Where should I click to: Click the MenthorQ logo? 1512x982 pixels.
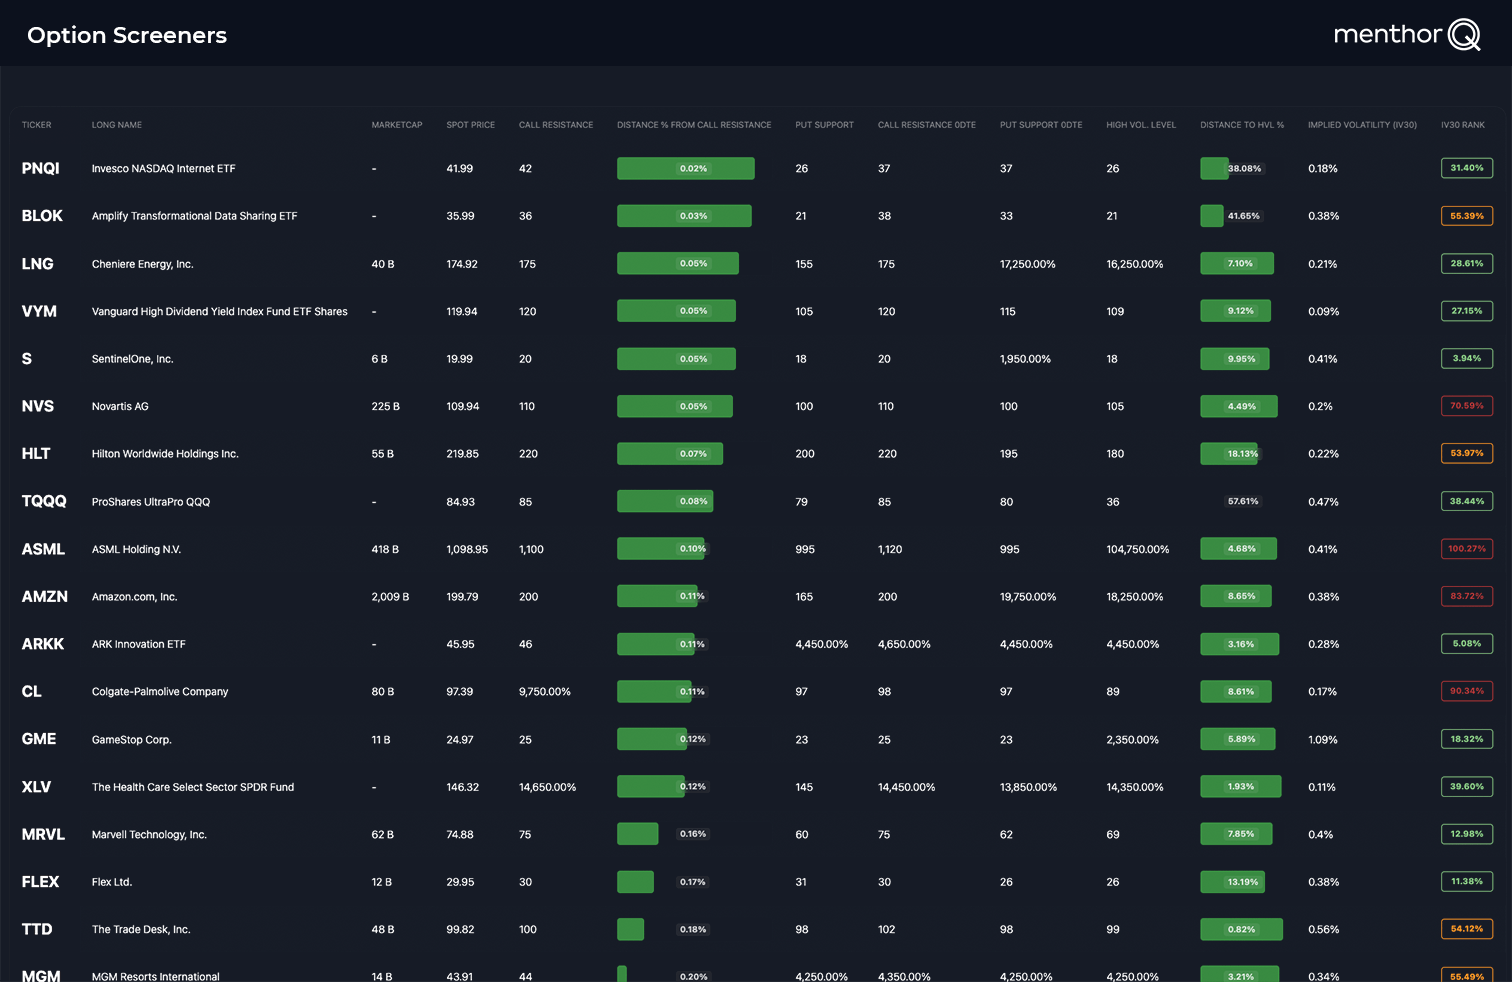tap(1407, 35)
